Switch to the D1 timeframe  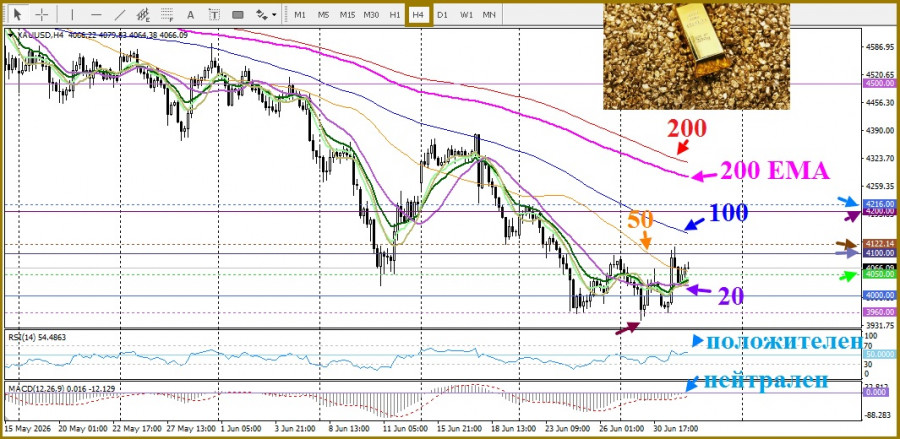click(x=441, y=14)
